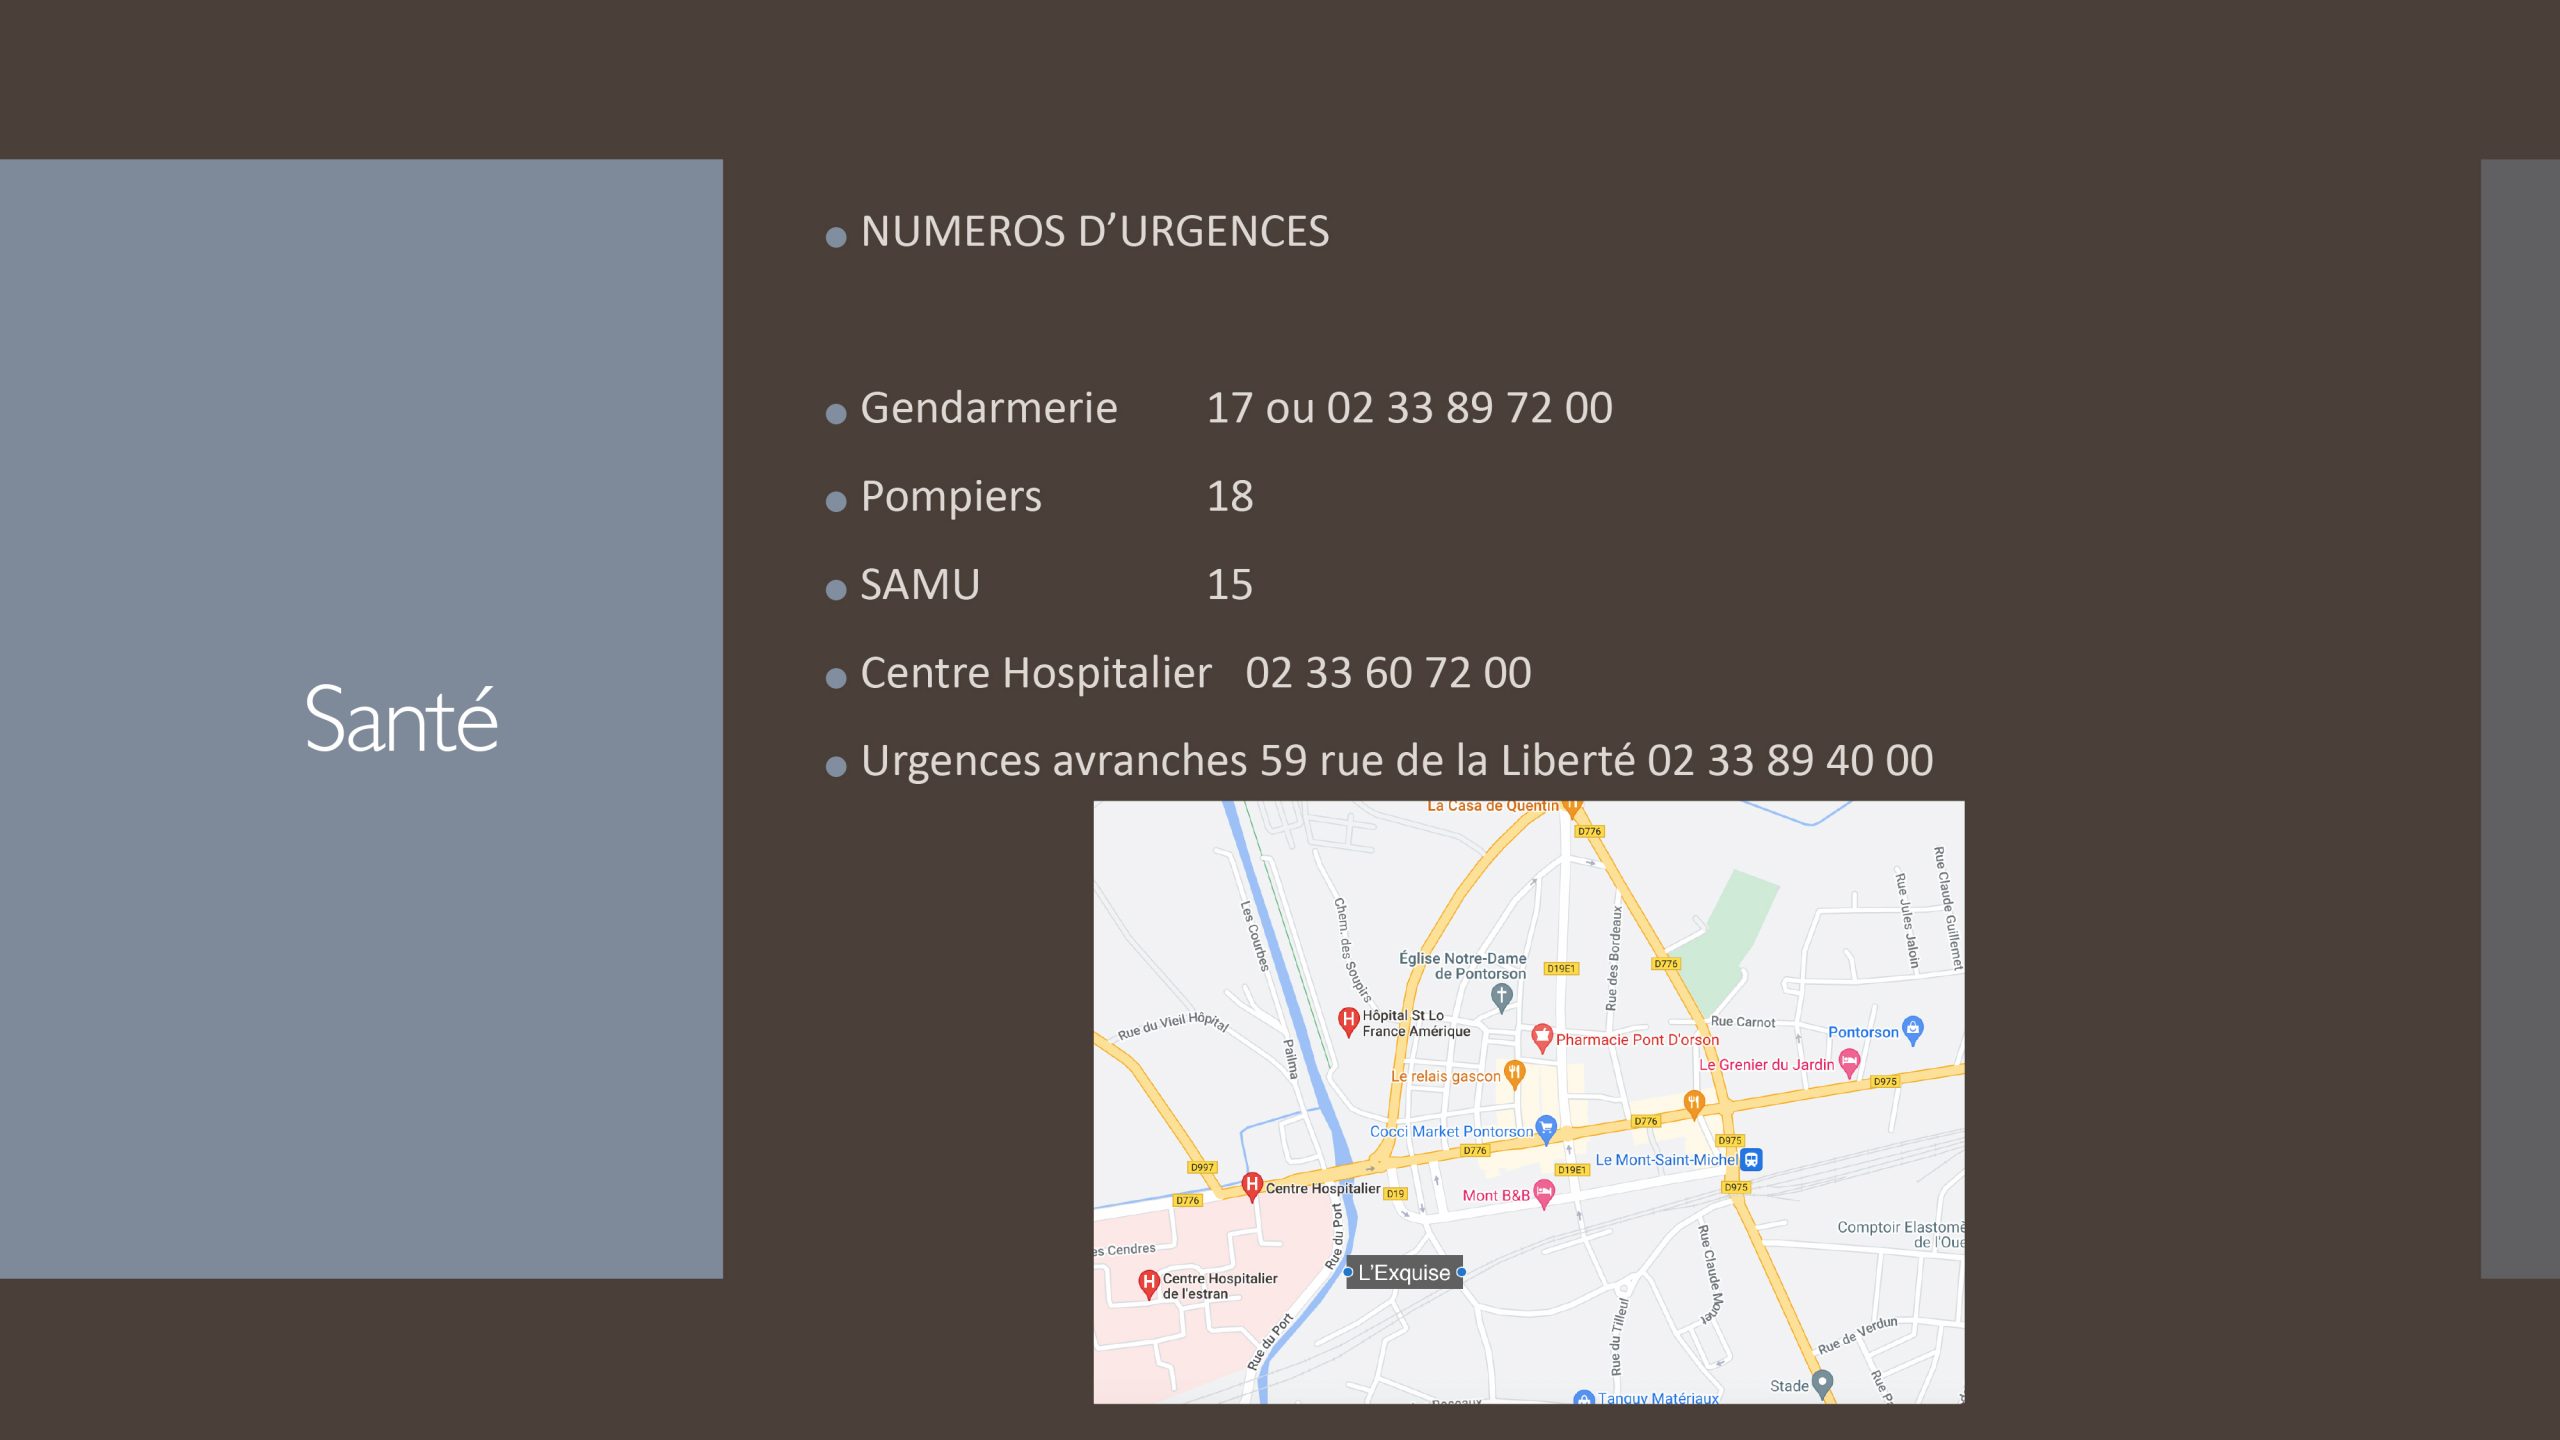Click the Cocci Market shopping cart pin
Screen dimensions: 2560x1440
pyautogui.click(x=1546, y=1127)
